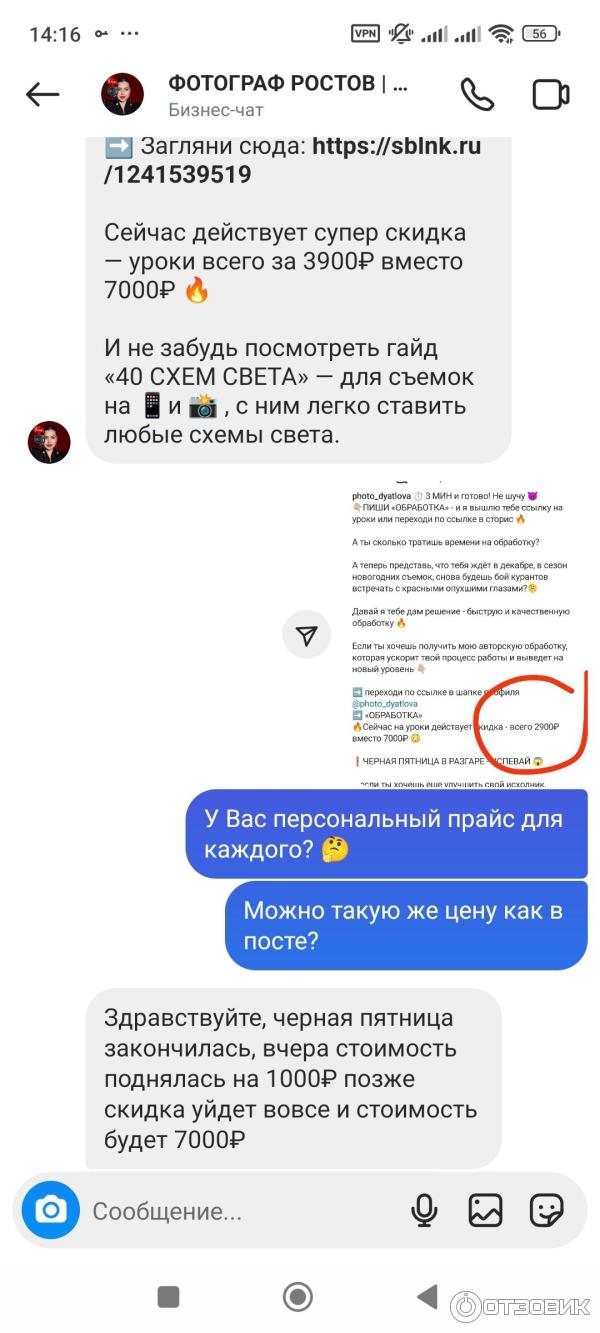Tap the Android recent apps square
Viewport: 600px width, 1333px height.
pyautogui.click(x=168, y=1297)
